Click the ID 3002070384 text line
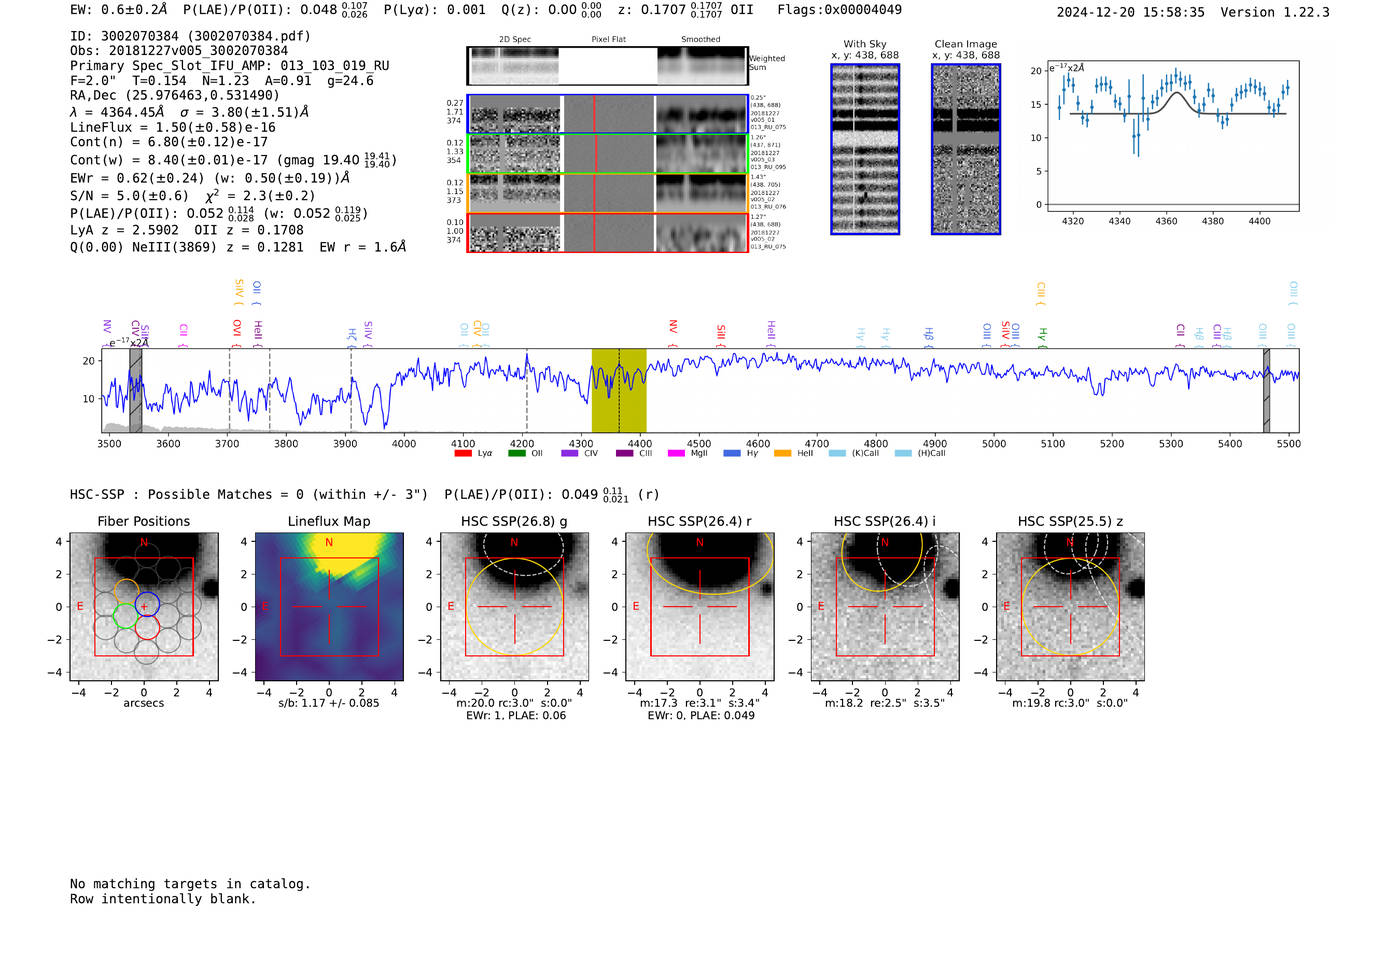This screenshot has height=953, width=1400. pos(190,36)
